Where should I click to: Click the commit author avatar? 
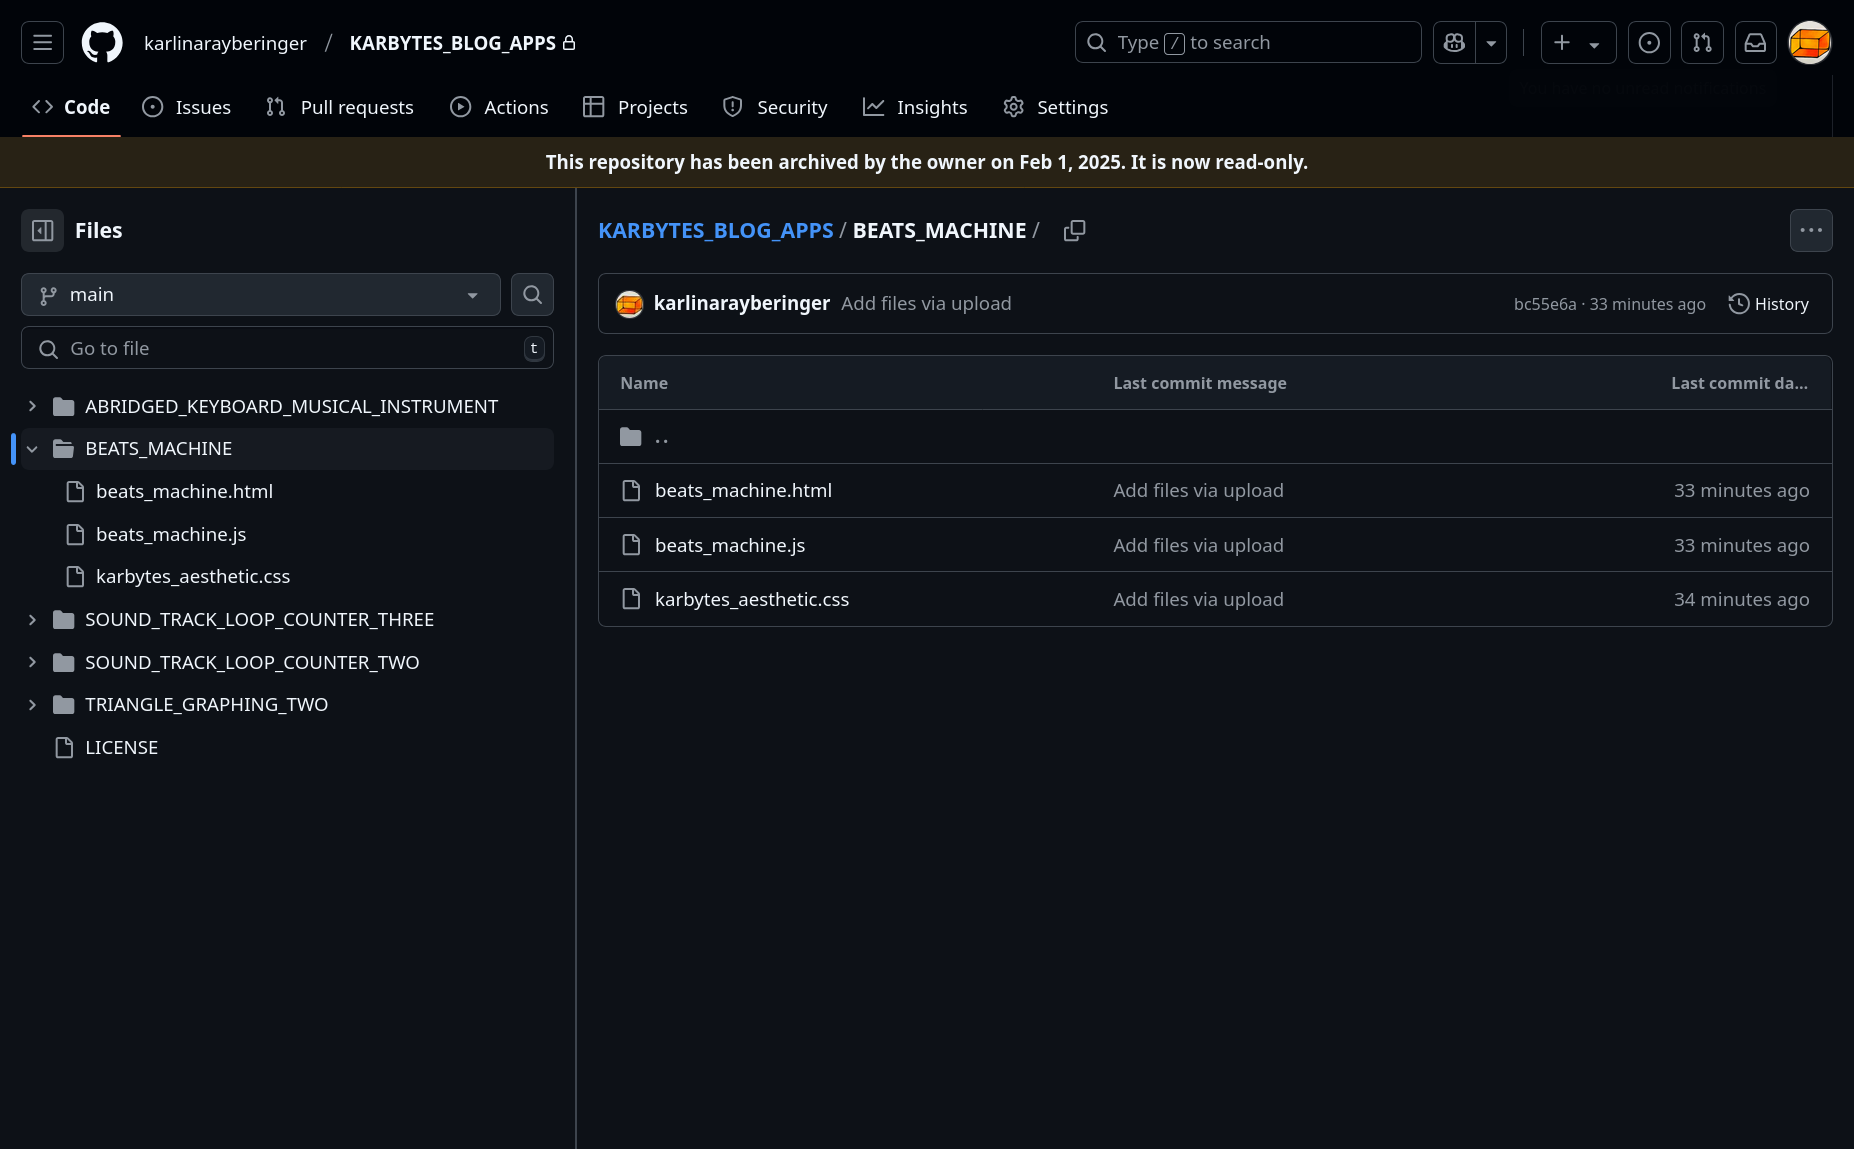tap(629, 303)
